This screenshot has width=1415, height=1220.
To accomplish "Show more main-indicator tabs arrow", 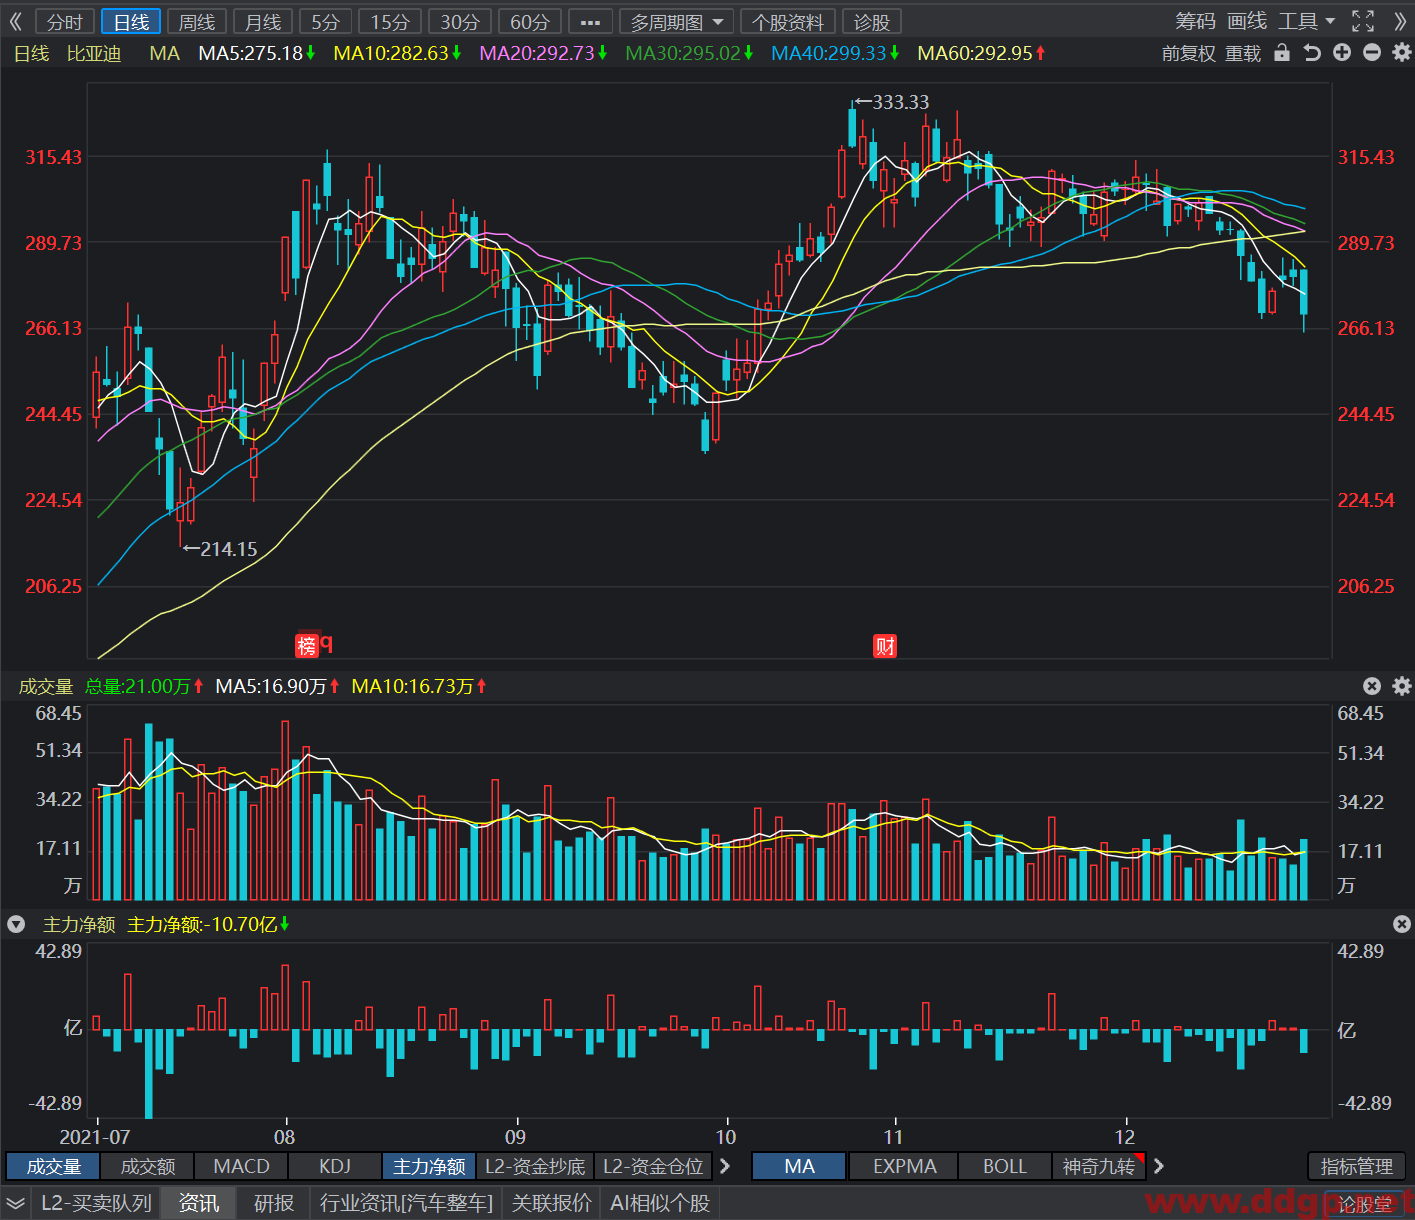I will 1158,1166.
